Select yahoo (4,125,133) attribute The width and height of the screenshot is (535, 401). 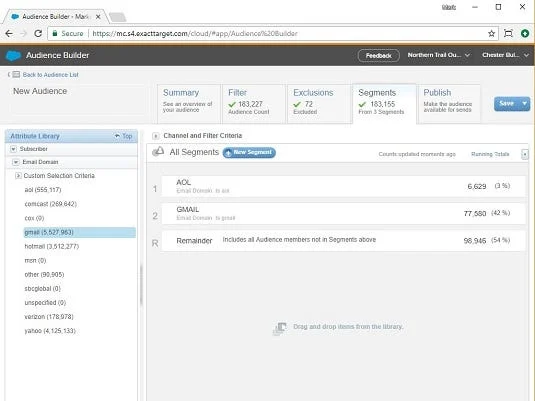point(50,331)
